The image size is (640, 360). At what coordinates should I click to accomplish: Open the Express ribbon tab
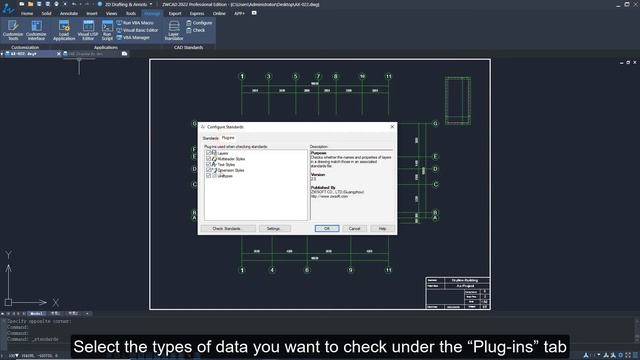click(197, 13)
